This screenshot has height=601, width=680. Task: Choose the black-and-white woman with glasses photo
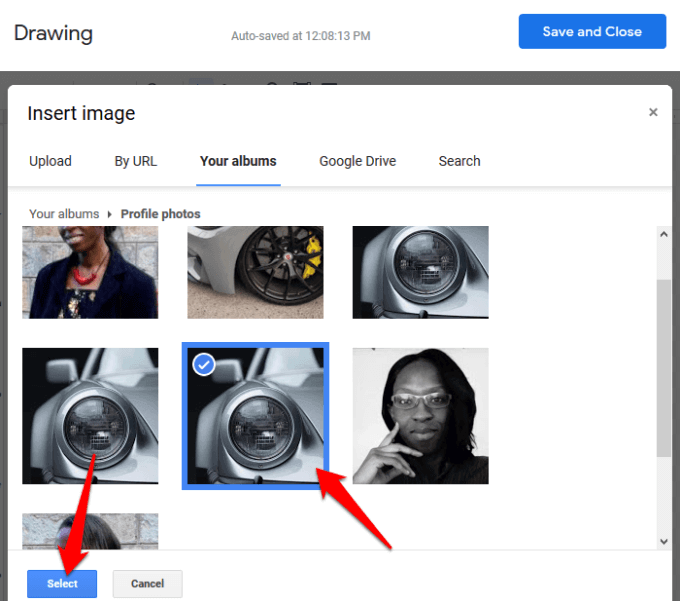pyautogui.click(x=420, y=416)
